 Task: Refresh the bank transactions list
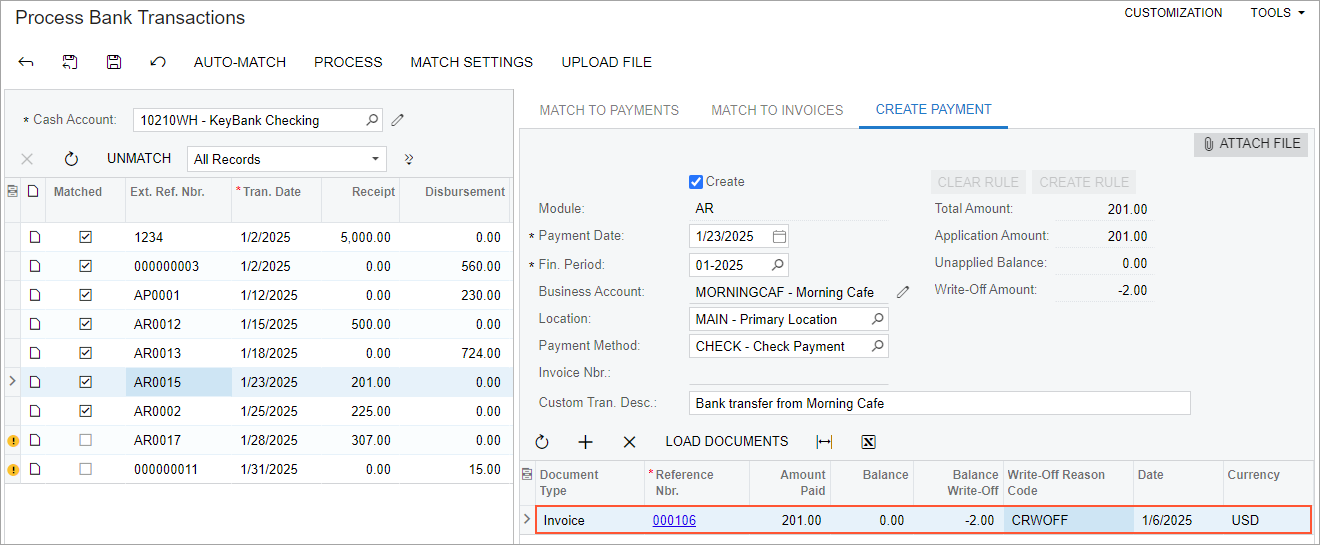pos(71,159)
